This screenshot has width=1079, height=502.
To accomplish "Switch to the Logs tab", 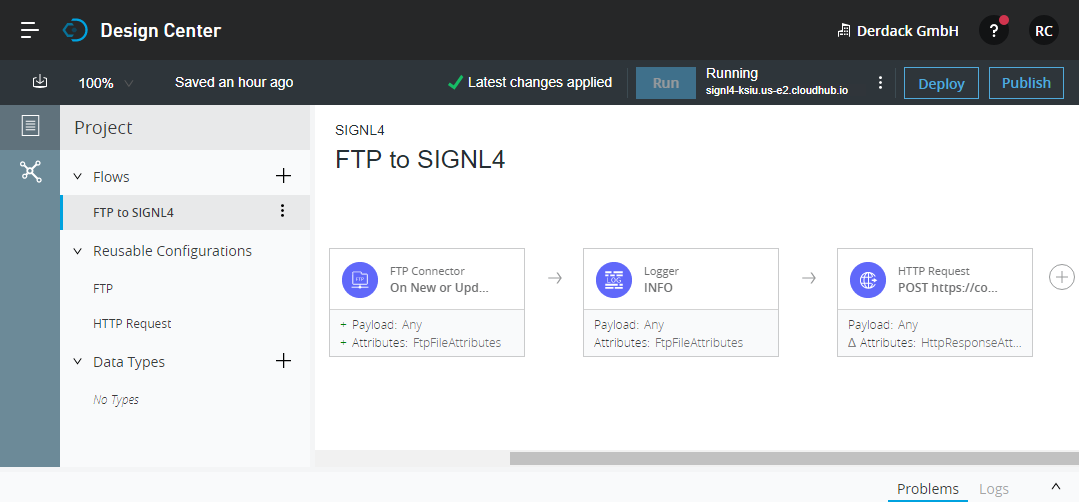I will [x=994, y=489].
